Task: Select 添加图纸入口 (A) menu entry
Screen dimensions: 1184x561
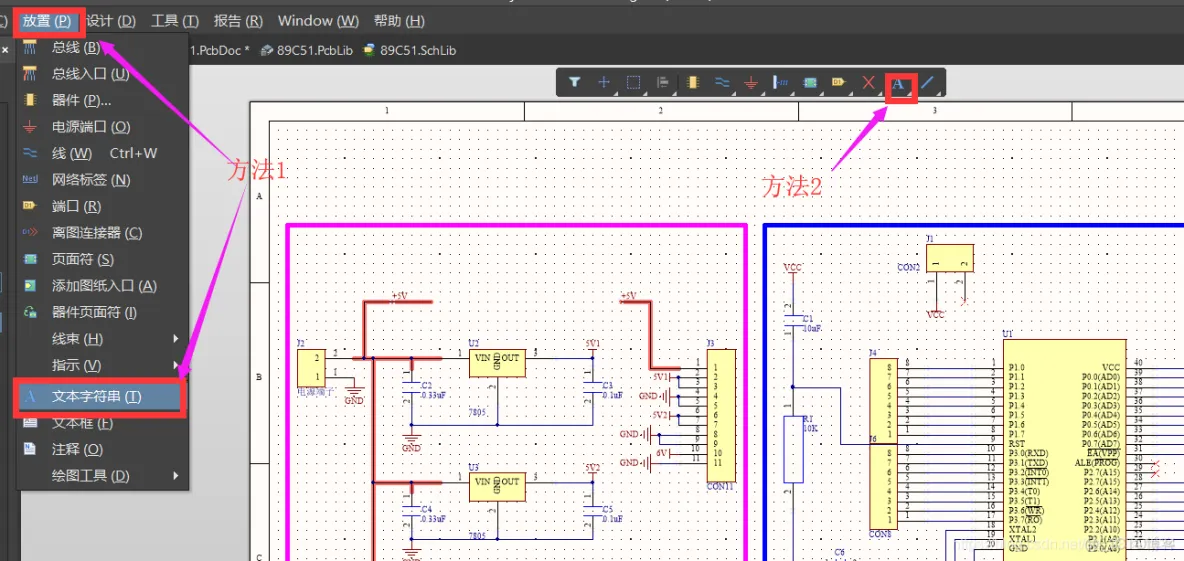Action: pyautogui.click(x=103, y=285)
